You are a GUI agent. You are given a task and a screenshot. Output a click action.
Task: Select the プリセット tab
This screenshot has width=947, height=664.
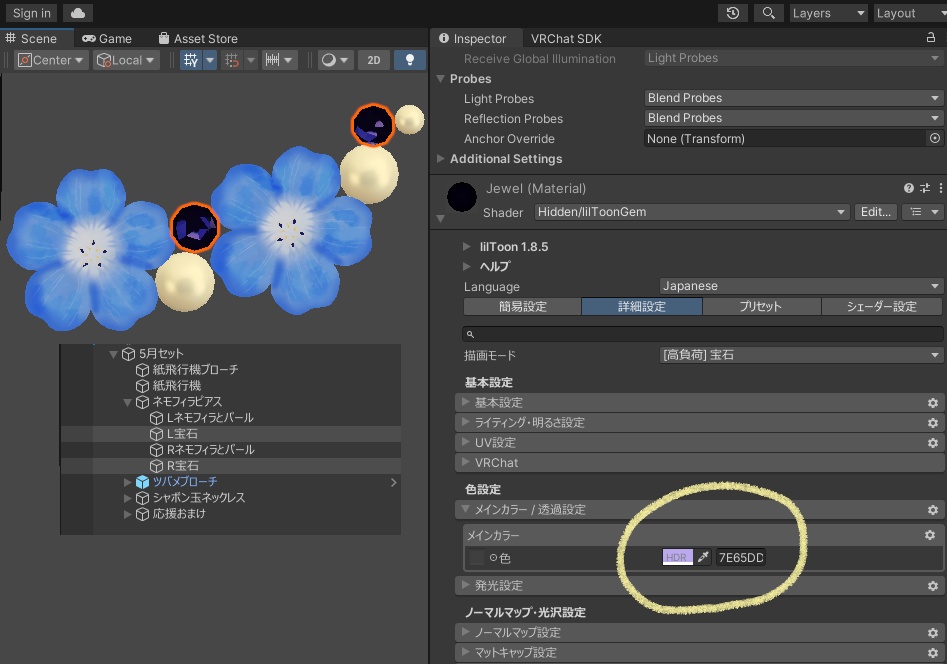pos(761,306)
